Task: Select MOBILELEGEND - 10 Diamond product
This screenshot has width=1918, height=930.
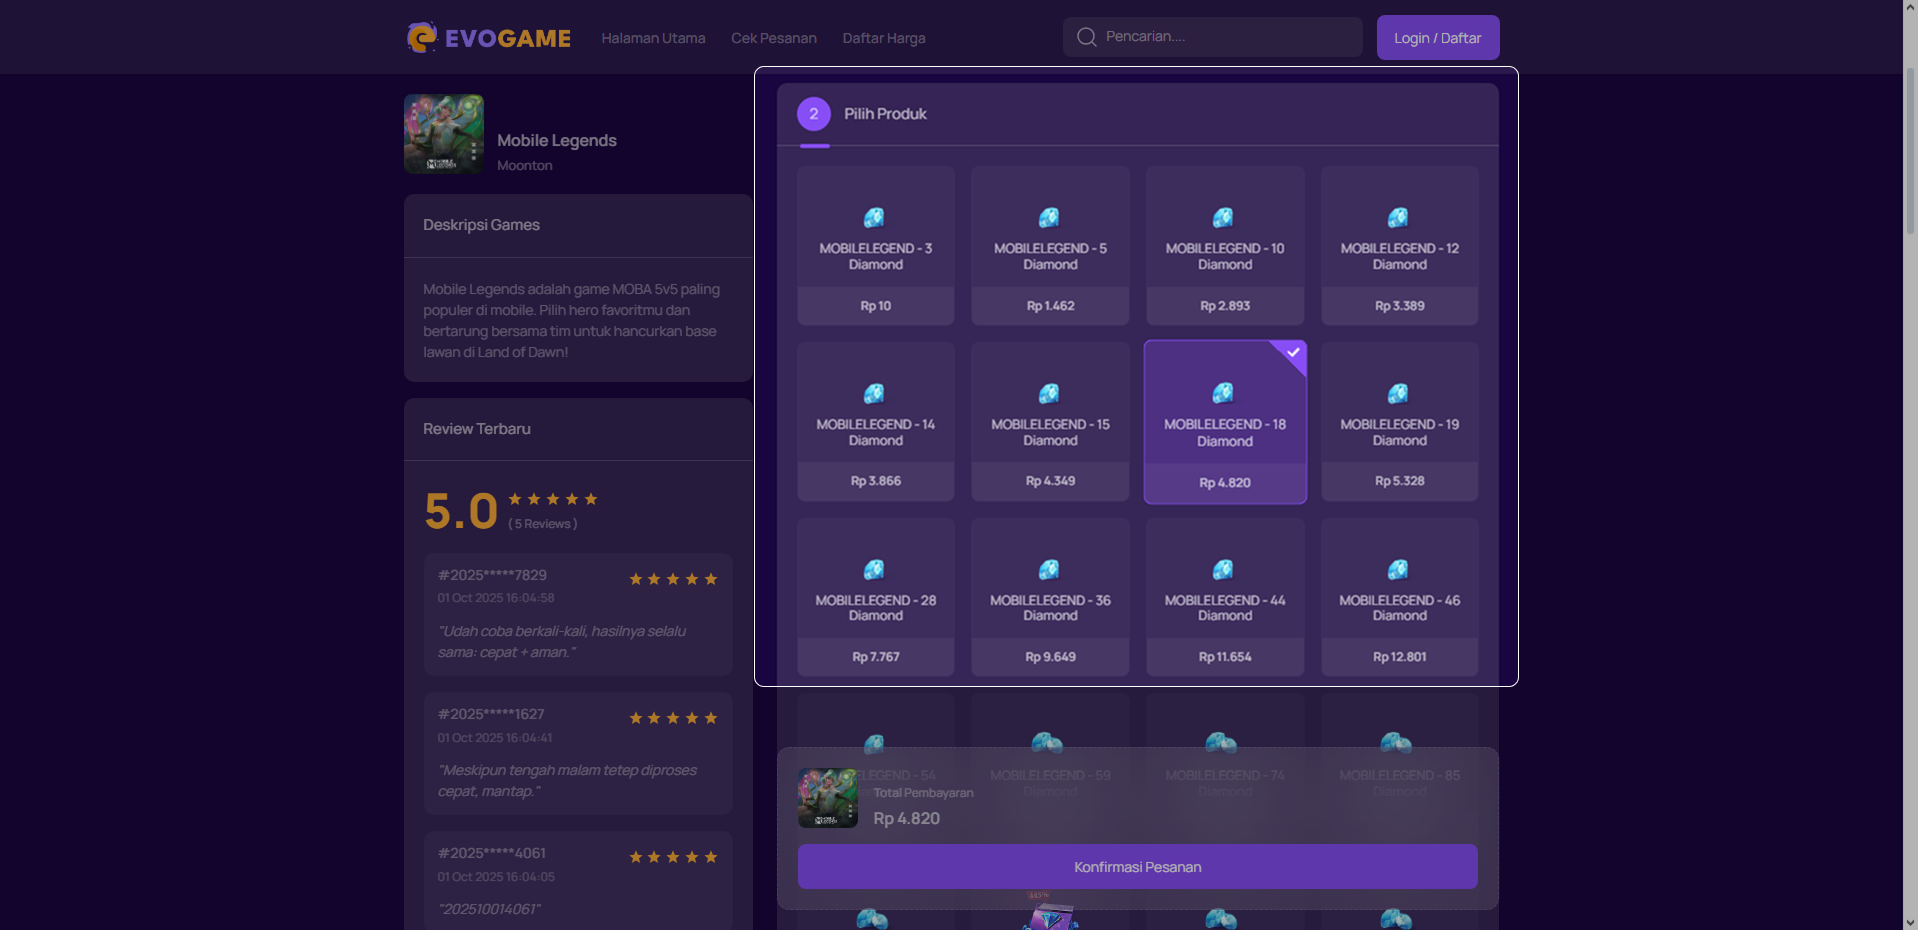Action: click(1225, 246)
